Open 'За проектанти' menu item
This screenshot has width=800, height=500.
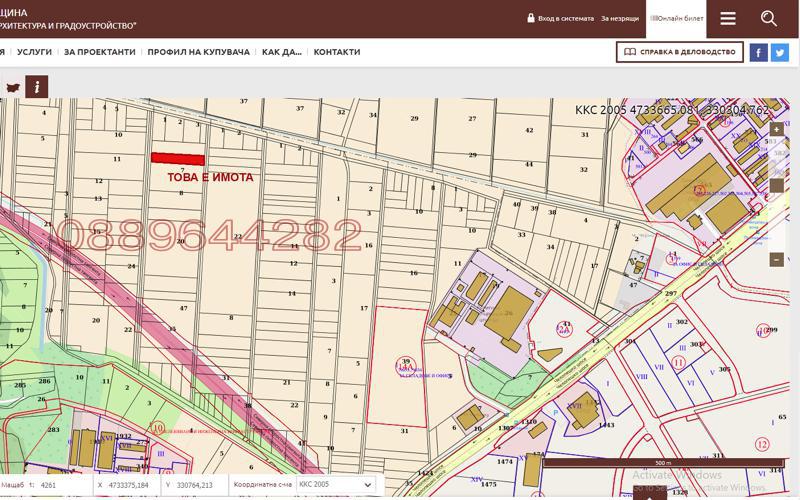[x=99, y=52]
